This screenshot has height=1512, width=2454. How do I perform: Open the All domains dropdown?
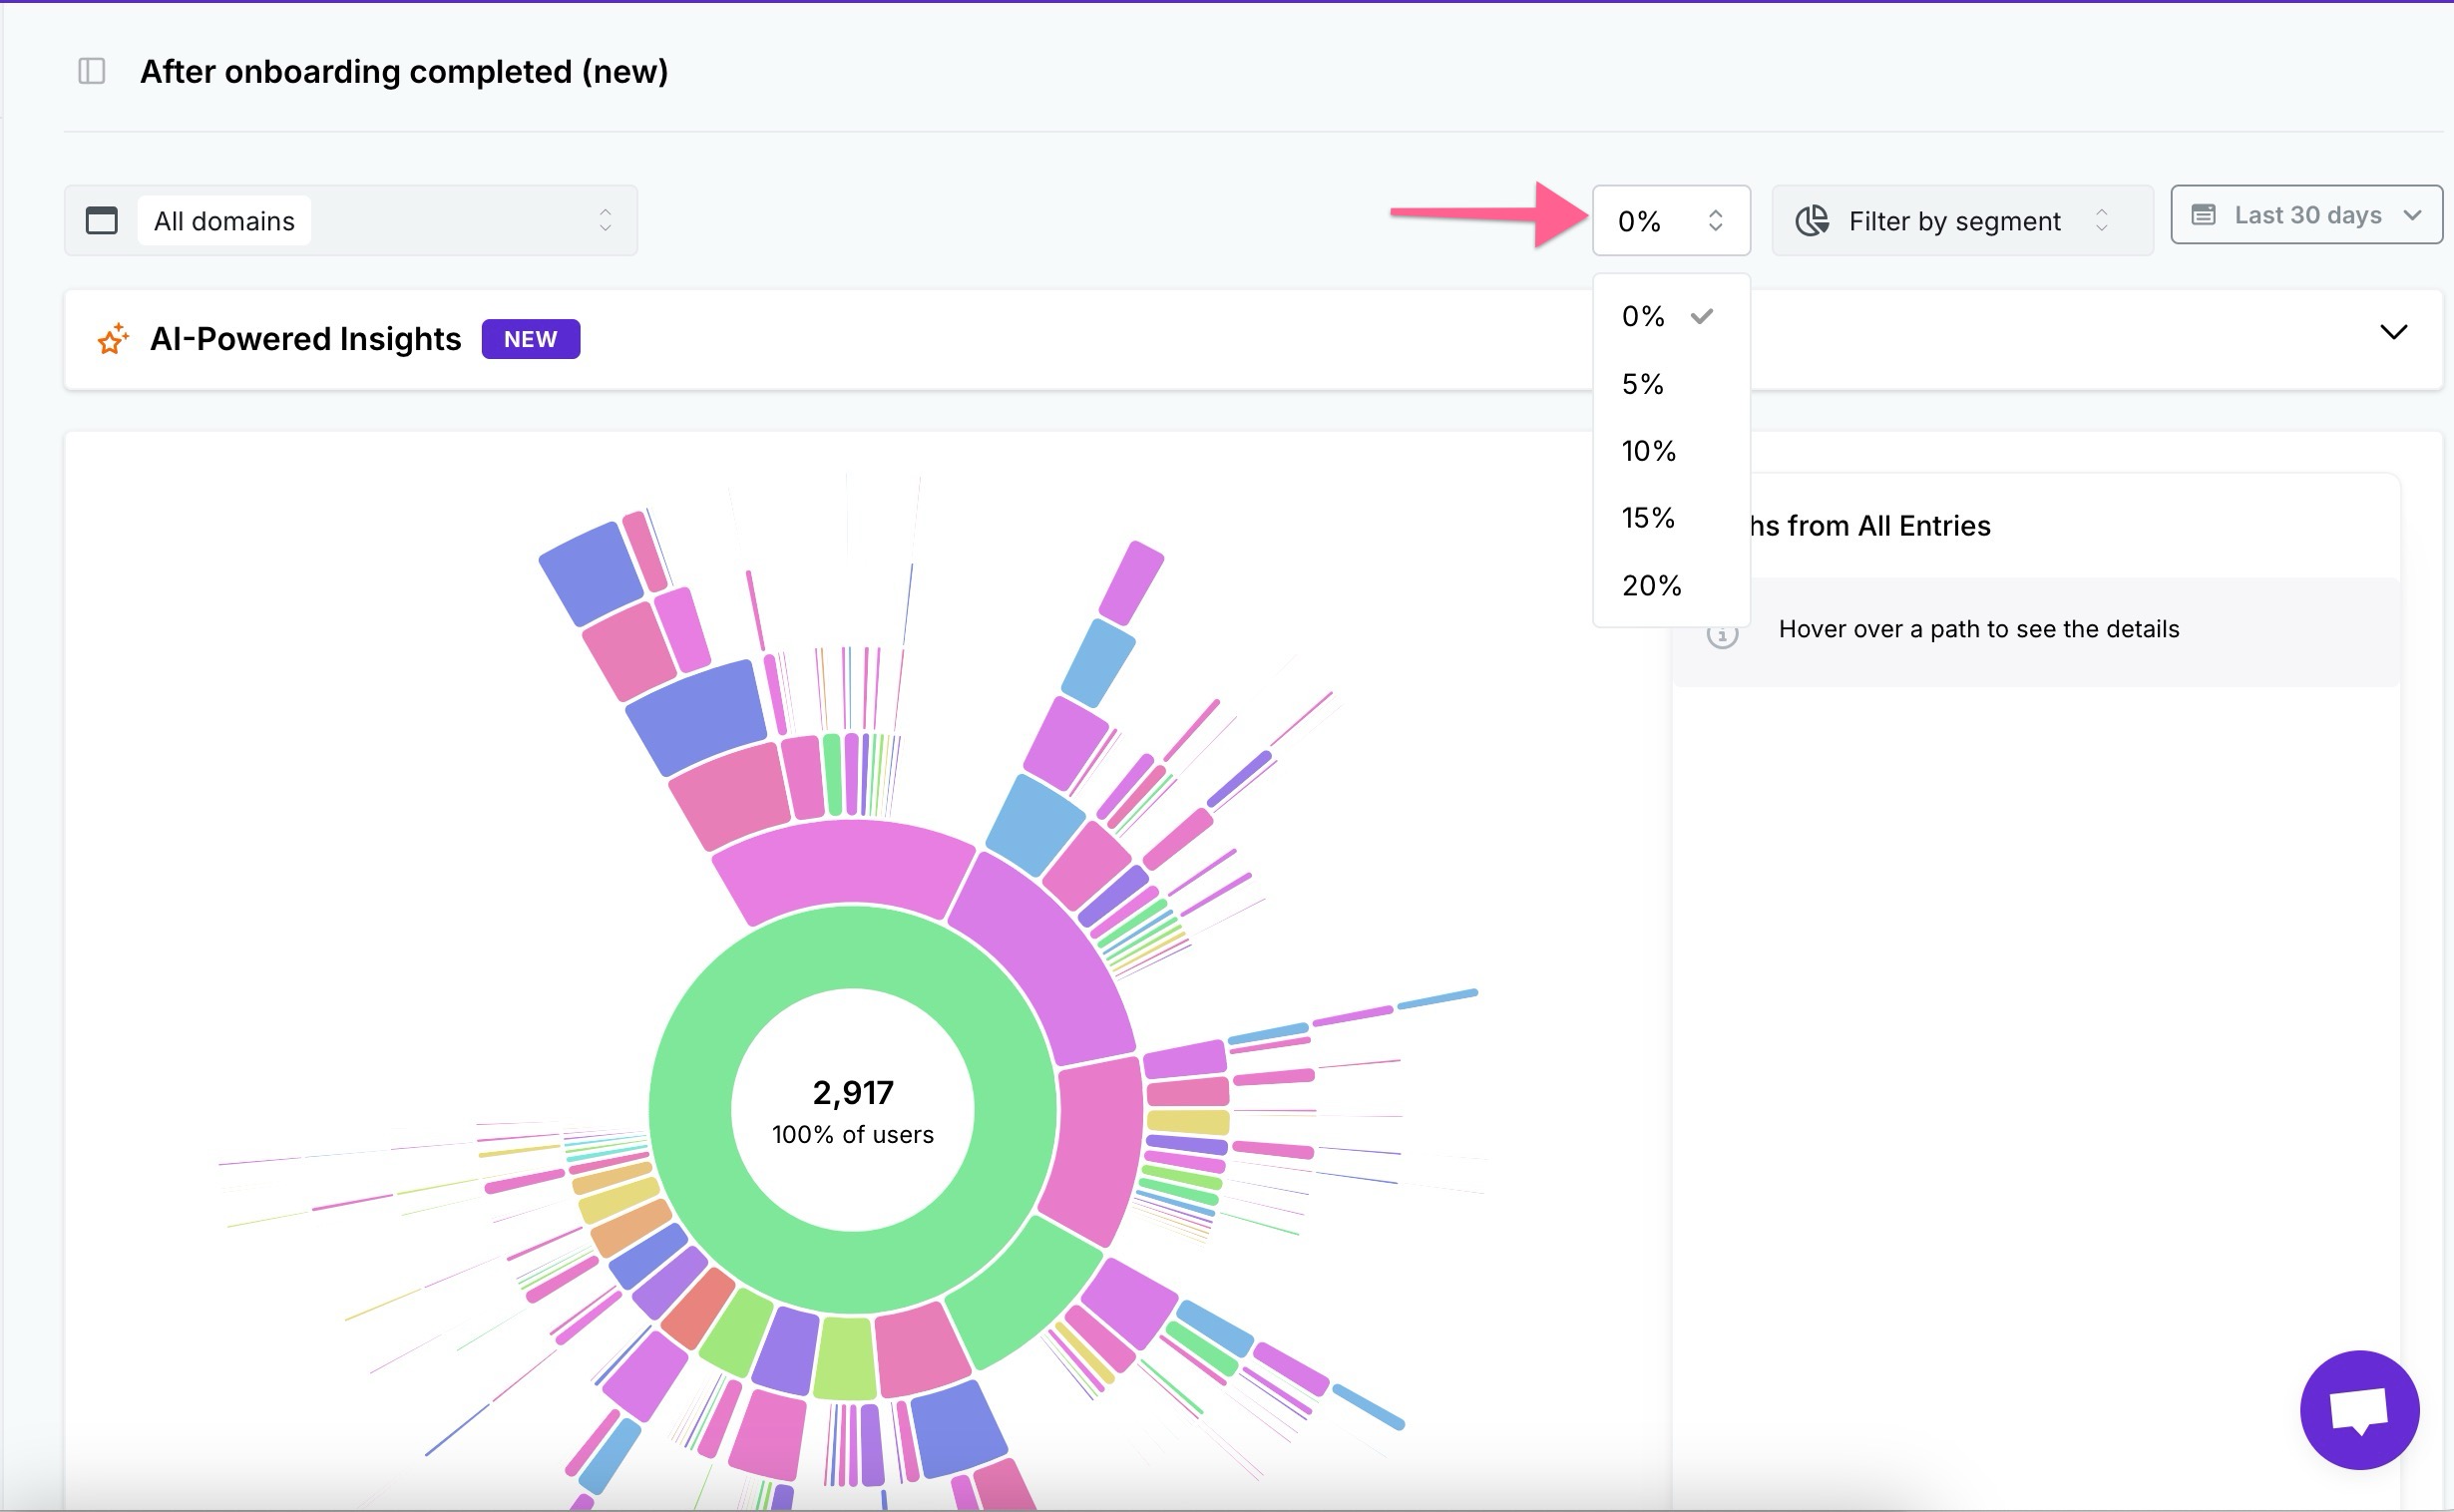tap(380, 220)
